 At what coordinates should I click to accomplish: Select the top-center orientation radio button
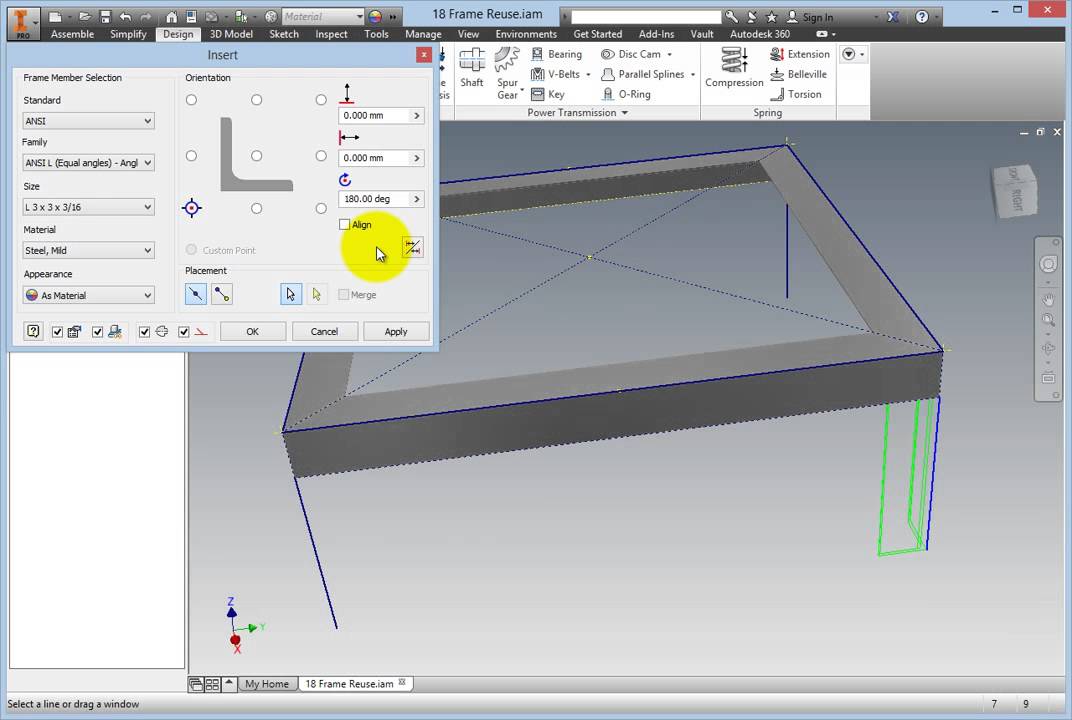pos(256,100)
